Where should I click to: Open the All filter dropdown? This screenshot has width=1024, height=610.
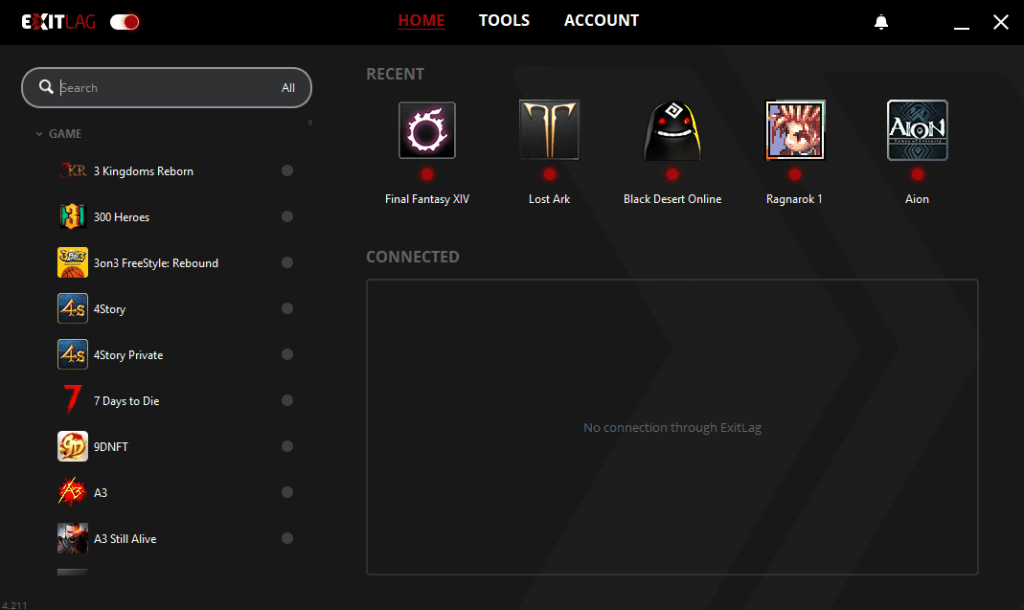(288, 88)
